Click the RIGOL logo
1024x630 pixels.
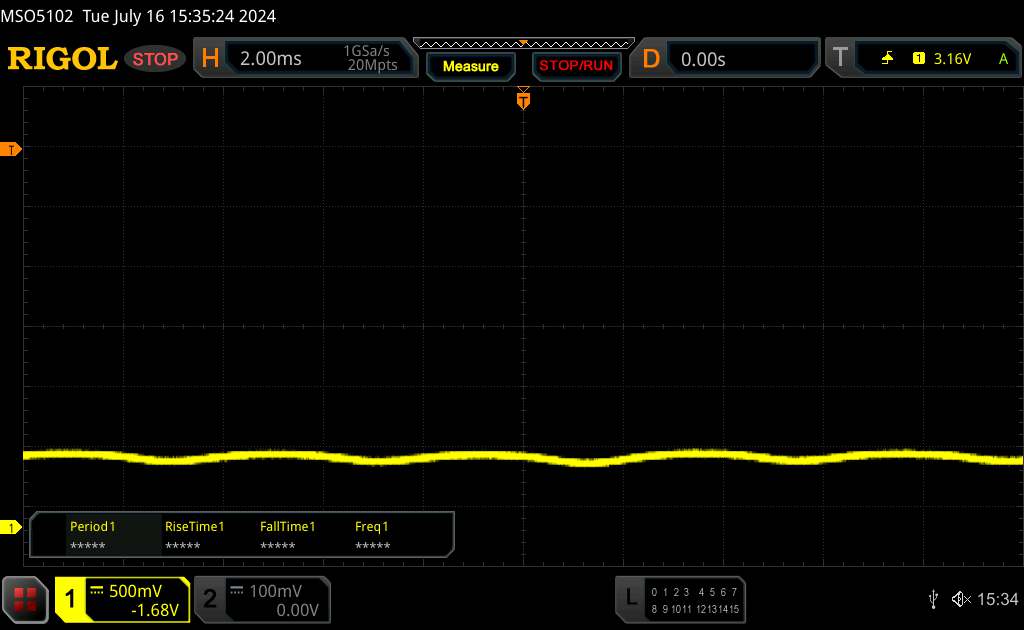[62, 59]
